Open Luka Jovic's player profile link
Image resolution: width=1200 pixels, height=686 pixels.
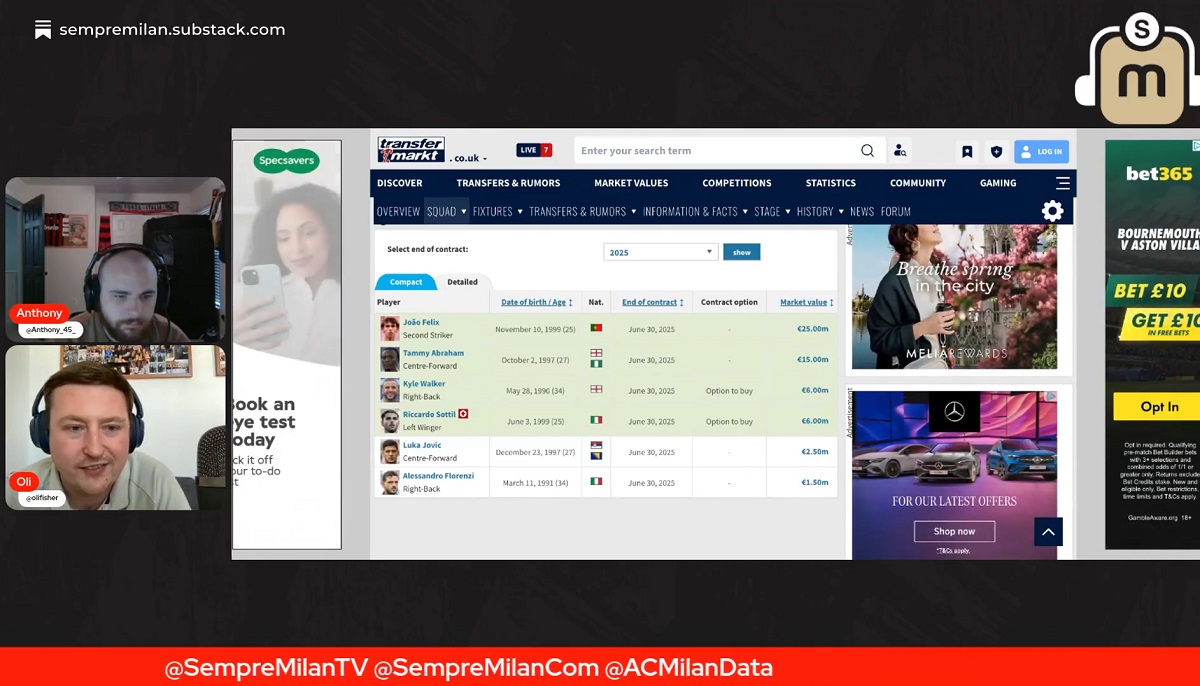point(422,445)
